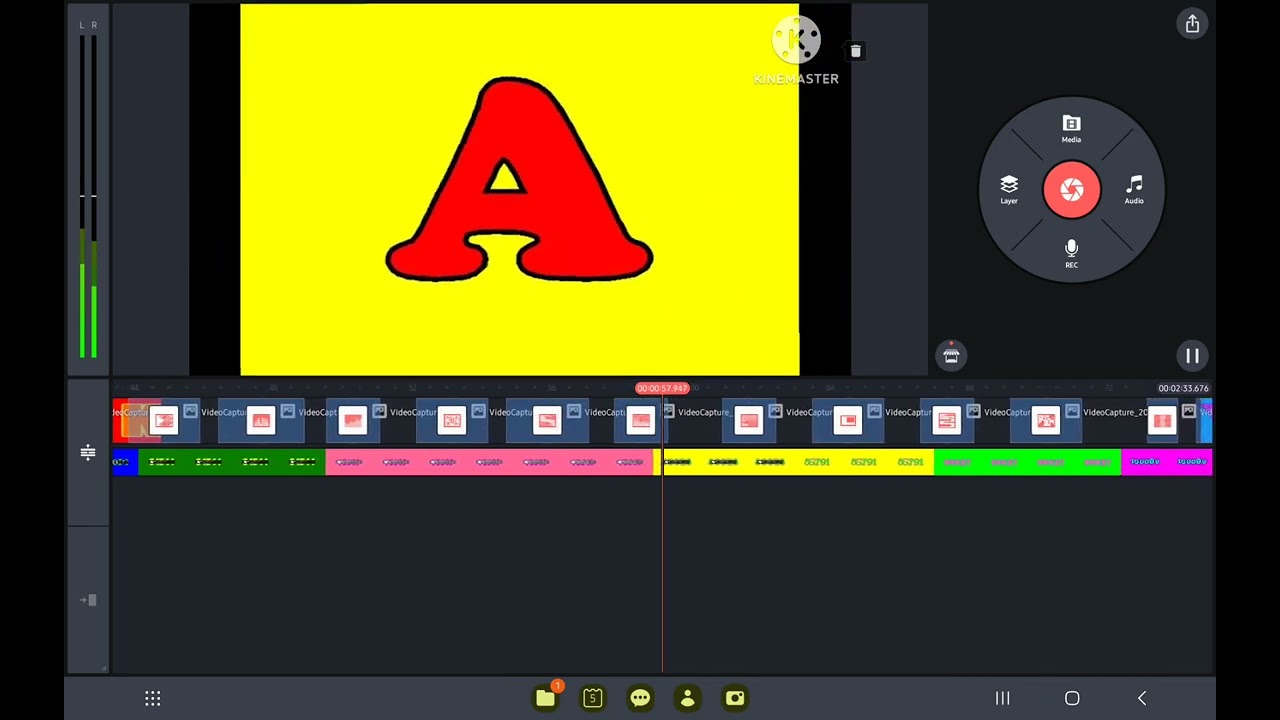Open the yellow folder app

click(x=545, y=698)
